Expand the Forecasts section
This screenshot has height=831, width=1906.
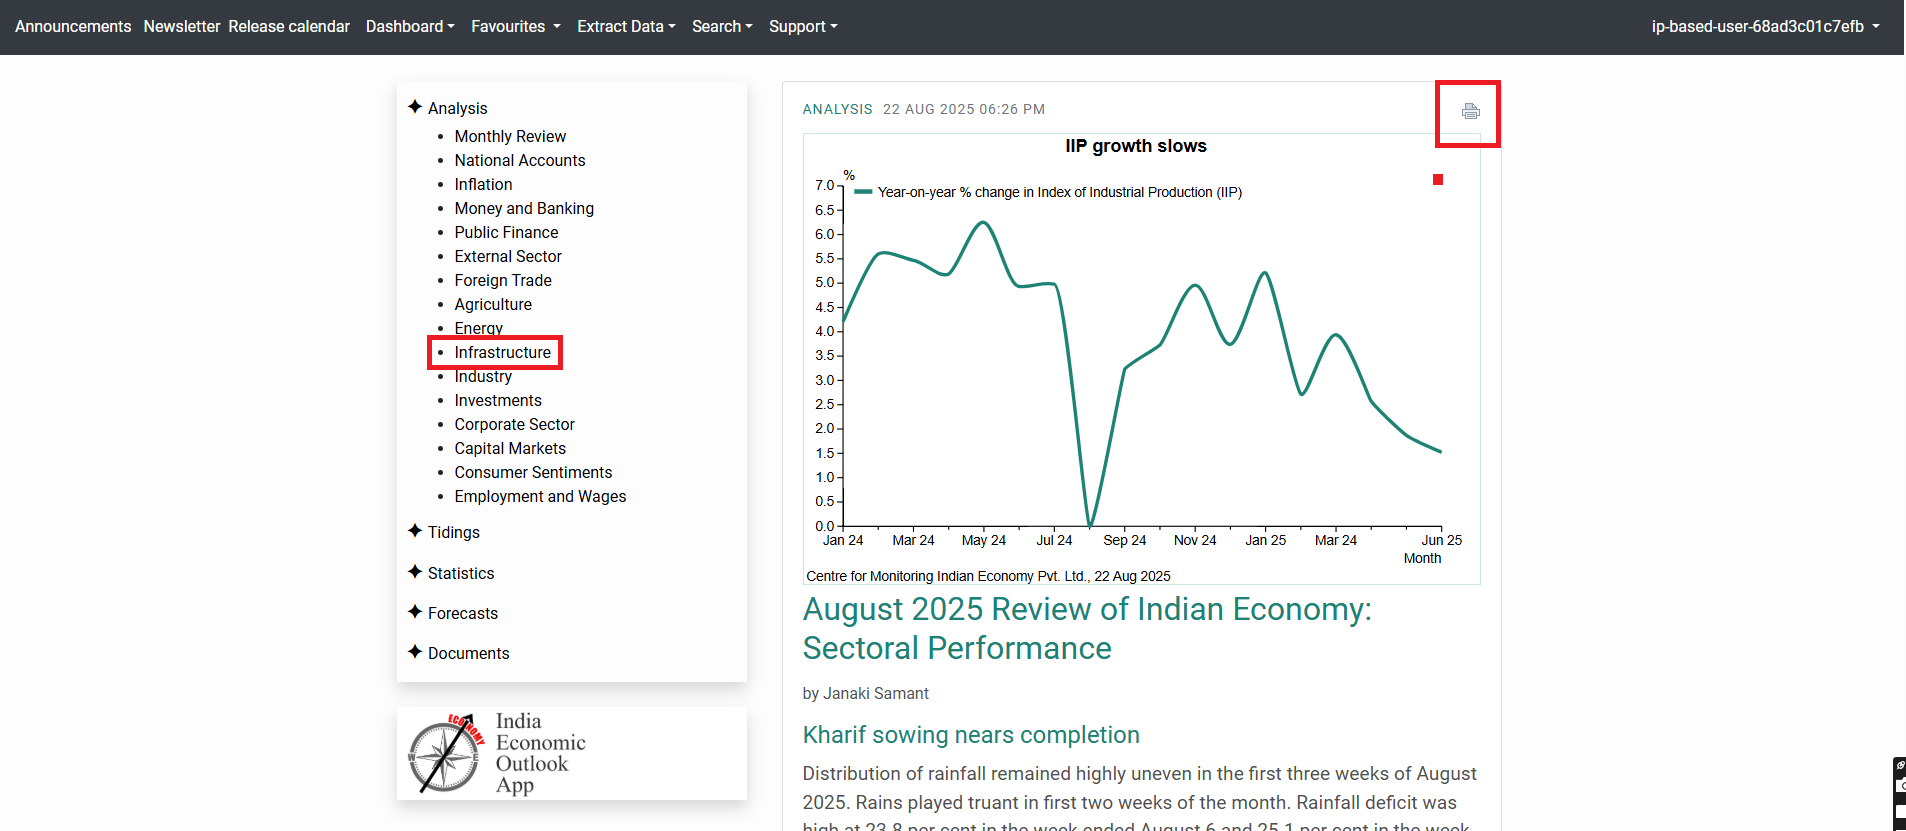(462, 613)
